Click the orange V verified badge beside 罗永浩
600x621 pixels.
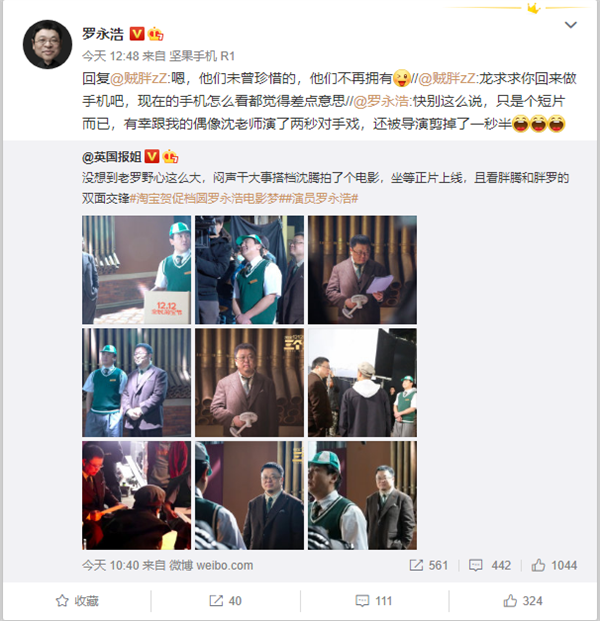click(x=137, y=34)
